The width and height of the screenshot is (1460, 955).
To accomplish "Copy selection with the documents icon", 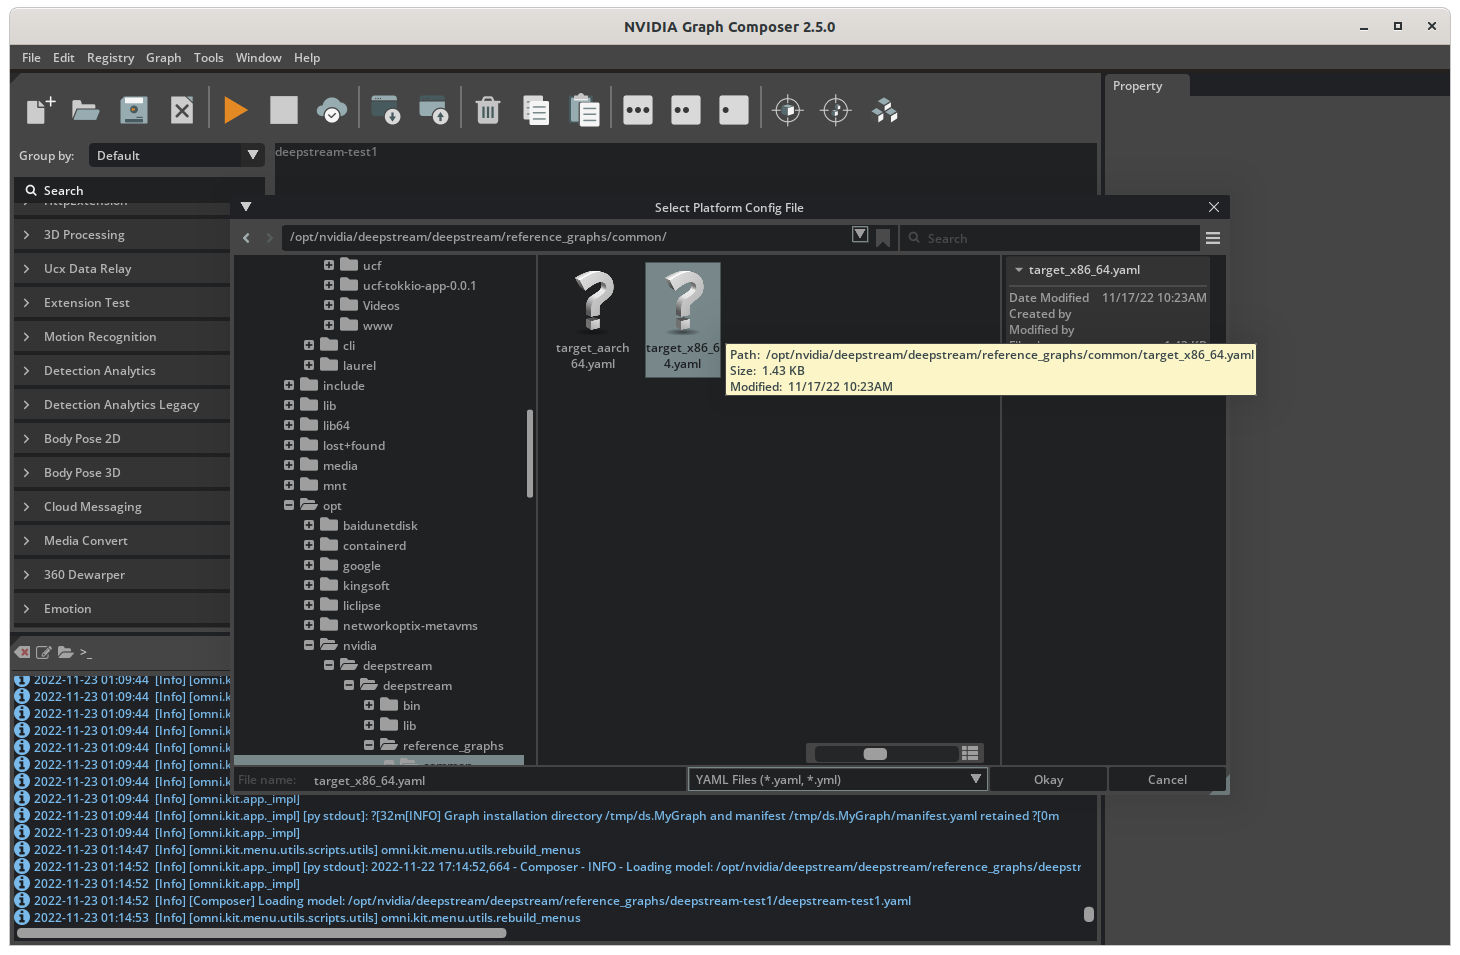I will (536, 110).
